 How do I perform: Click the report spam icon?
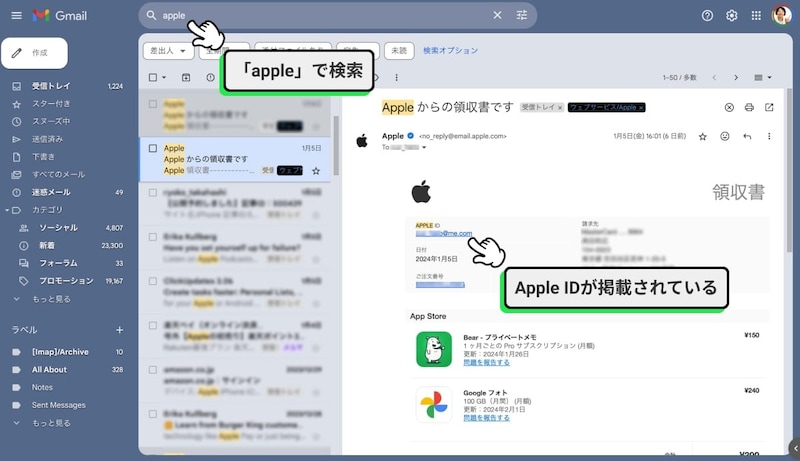210,78
